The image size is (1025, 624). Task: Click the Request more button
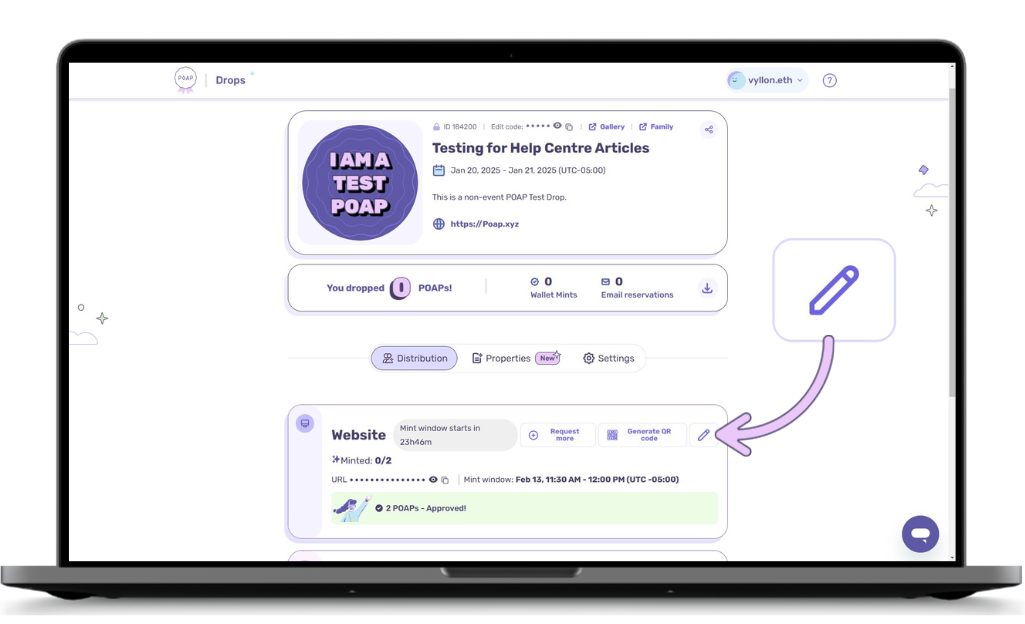[557, 435]
